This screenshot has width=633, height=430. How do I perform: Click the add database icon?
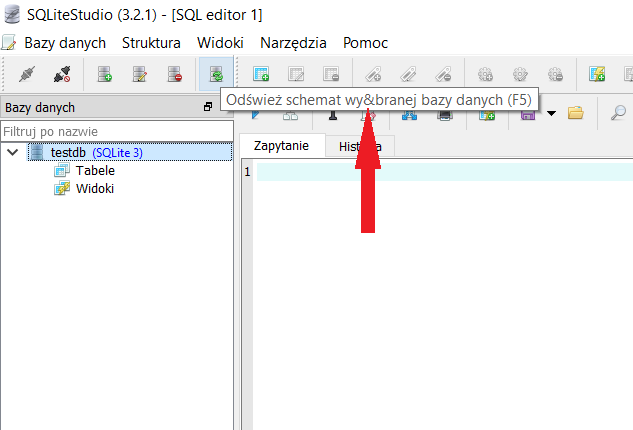coord(105,74)
